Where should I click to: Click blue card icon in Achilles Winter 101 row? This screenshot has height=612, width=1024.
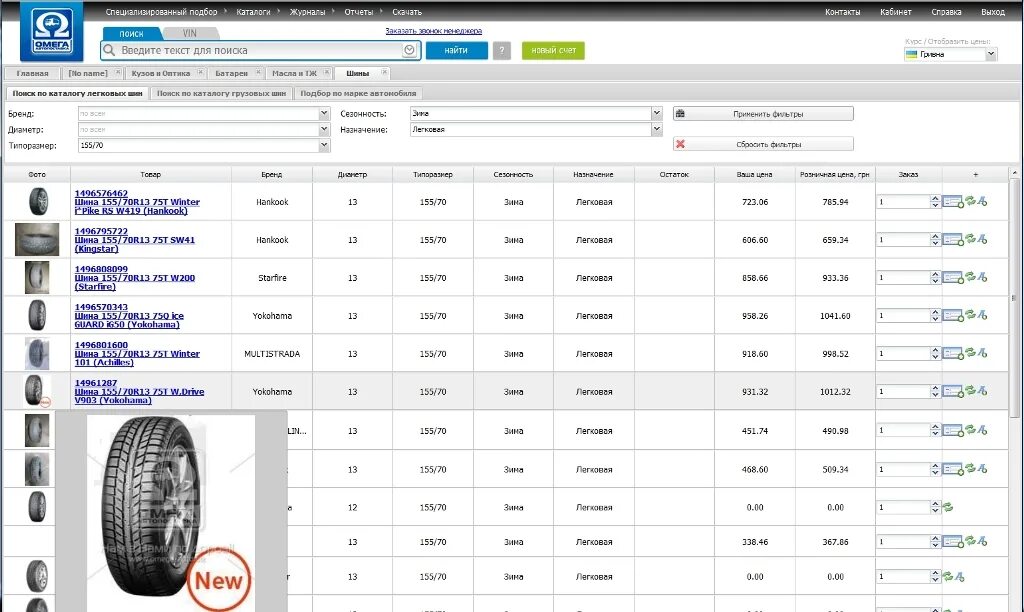pos(953,354)
